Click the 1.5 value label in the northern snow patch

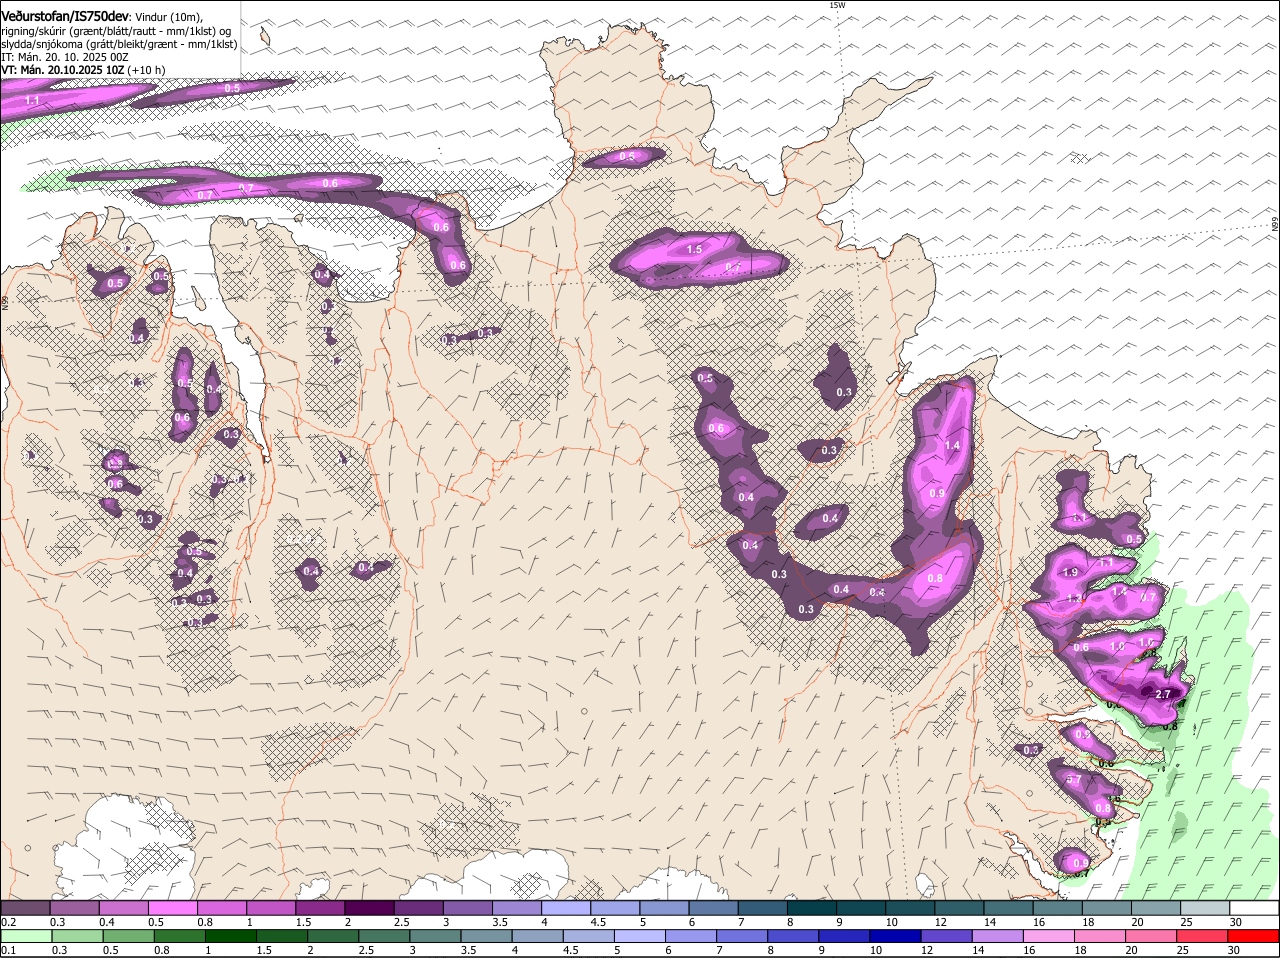pyautogui.click(x=694, y=249)
